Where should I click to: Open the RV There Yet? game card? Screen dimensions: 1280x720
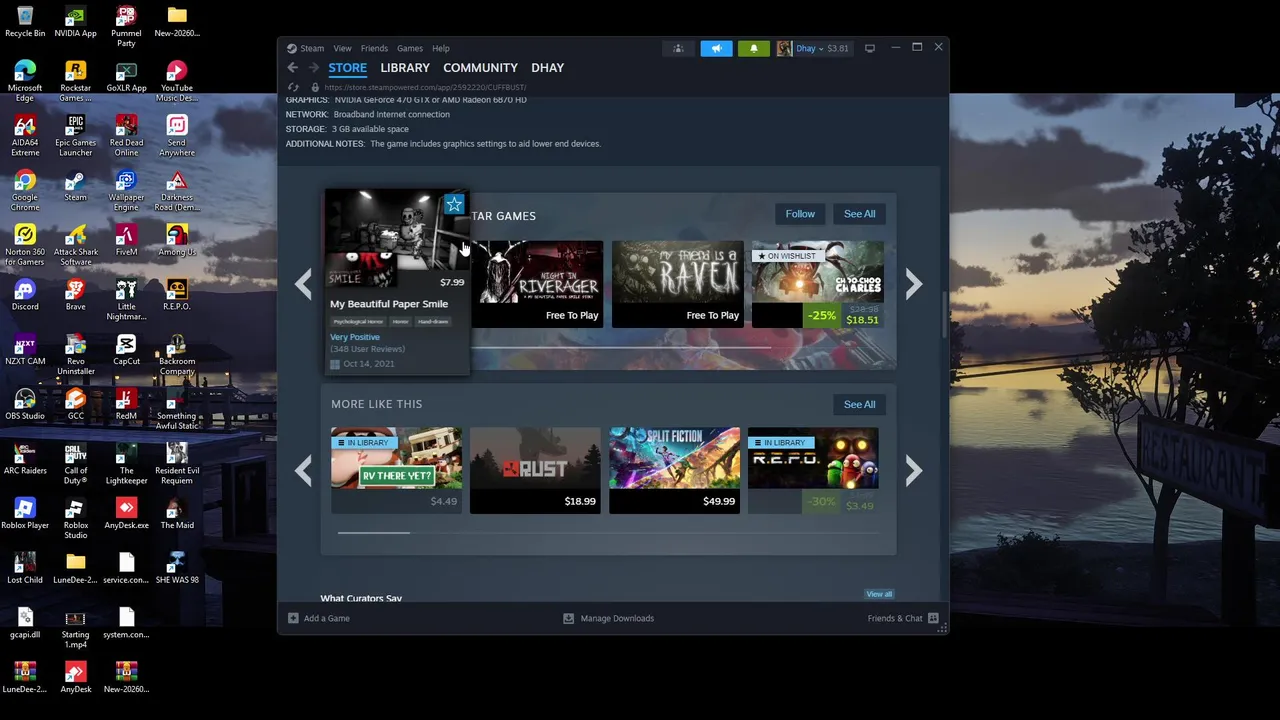coord(397,470)
